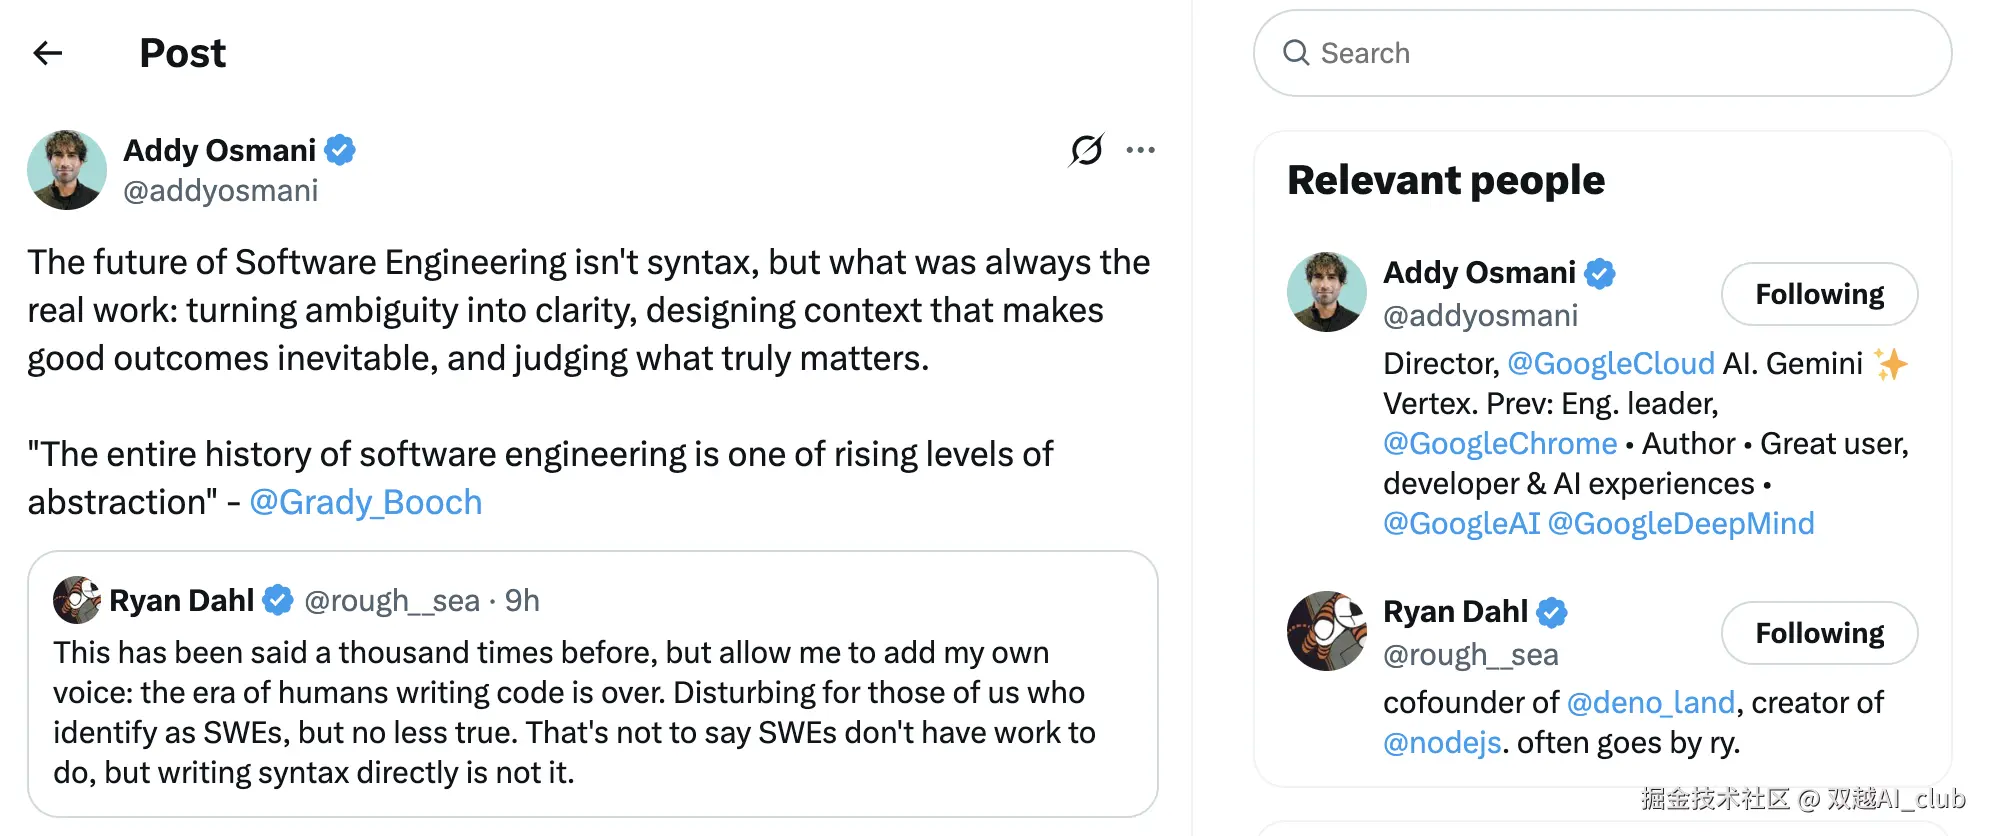1990x836 pixels.
Task: Click the search magnifier icon
Action: pos(1296,53)
